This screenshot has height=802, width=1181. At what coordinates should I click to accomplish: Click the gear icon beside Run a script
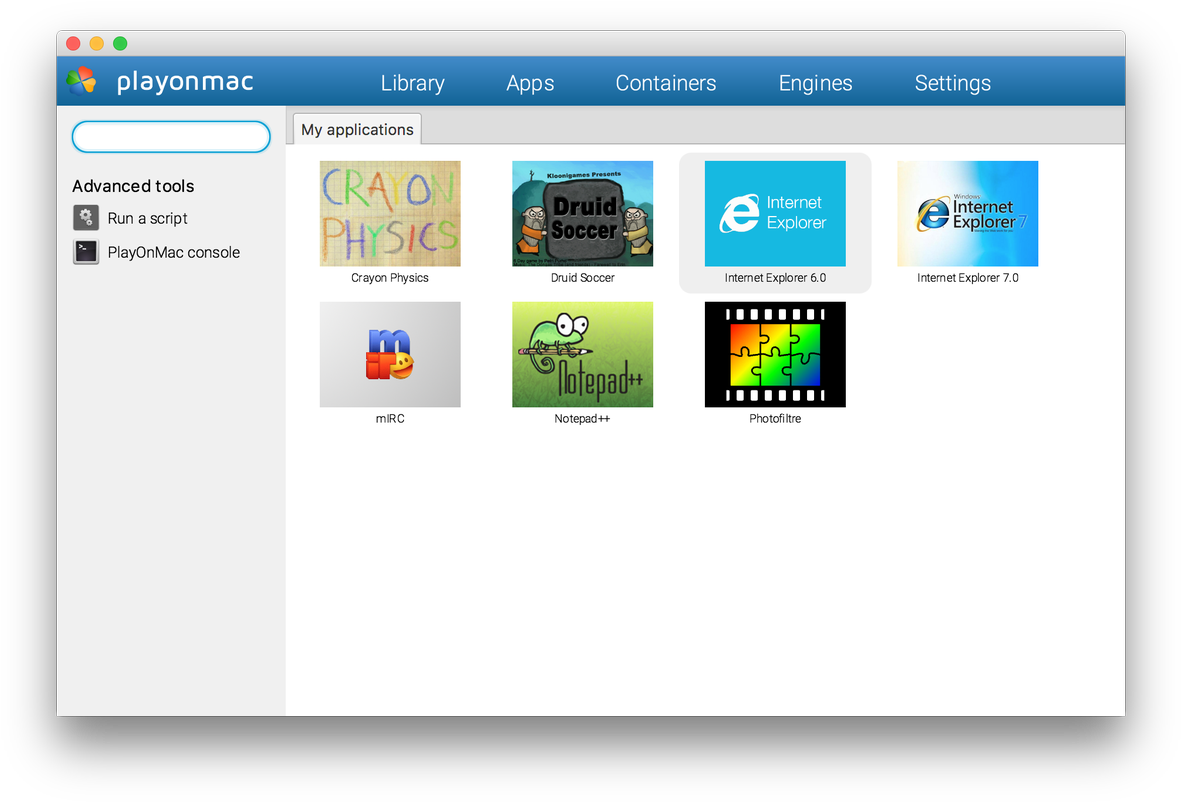[x=85, y=217]
